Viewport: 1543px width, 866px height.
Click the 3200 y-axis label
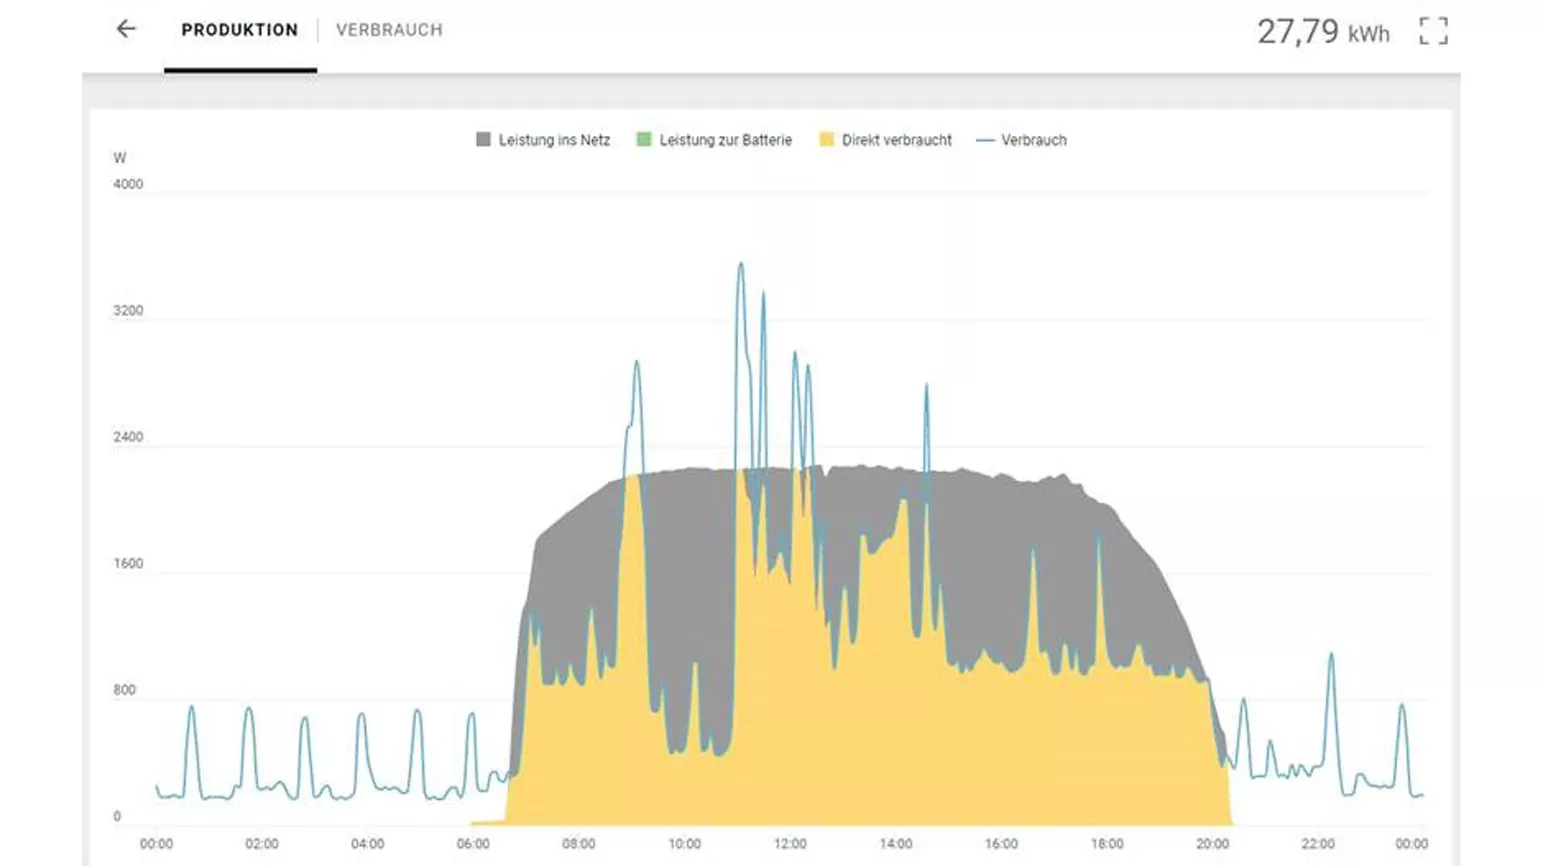(128, 311)
